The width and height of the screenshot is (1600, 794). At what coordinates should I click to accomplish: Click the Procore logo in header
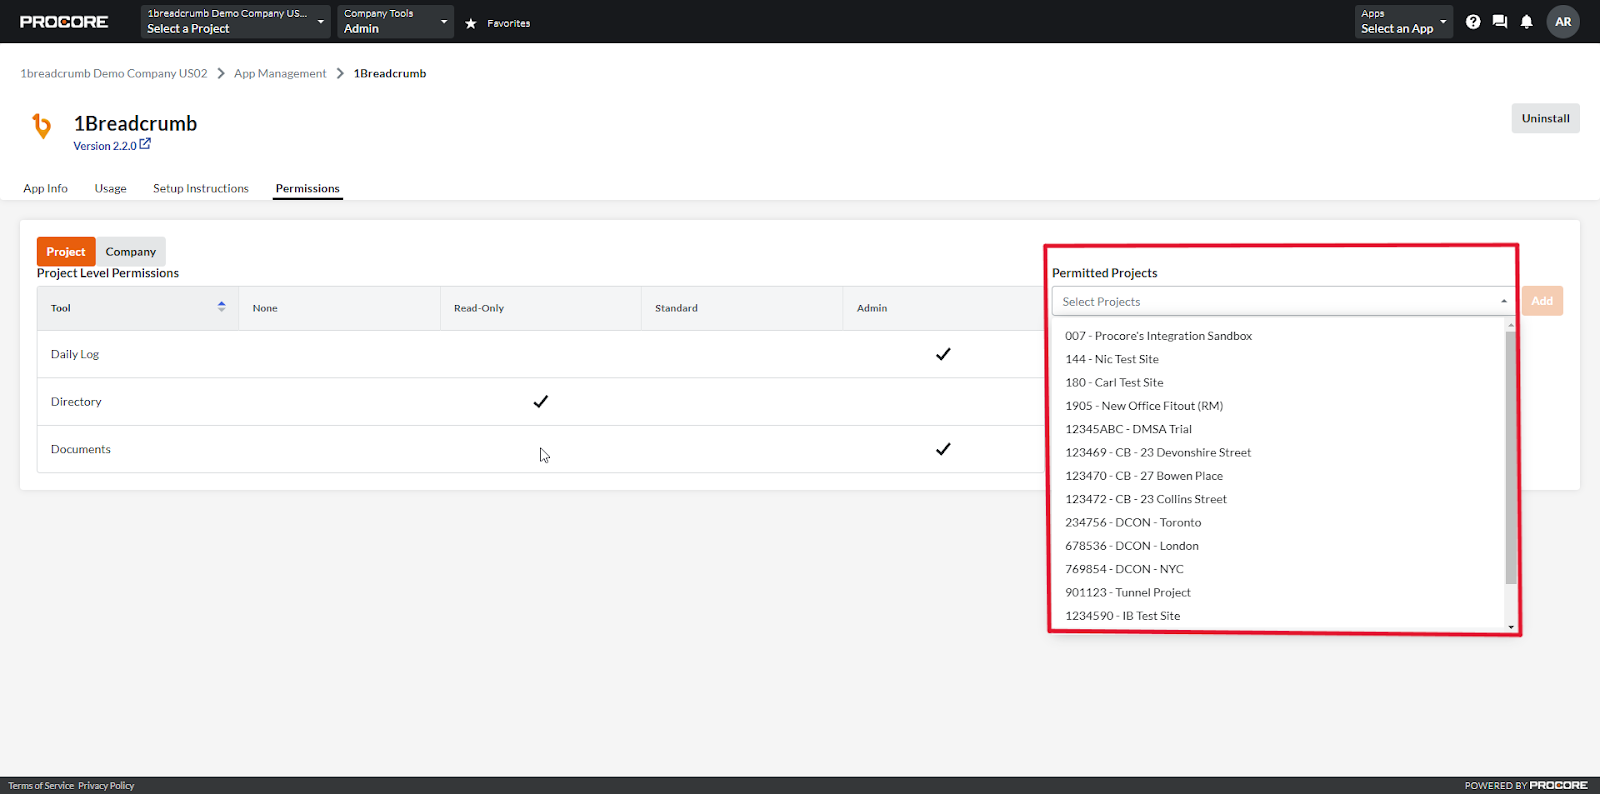tap(64, 22)
